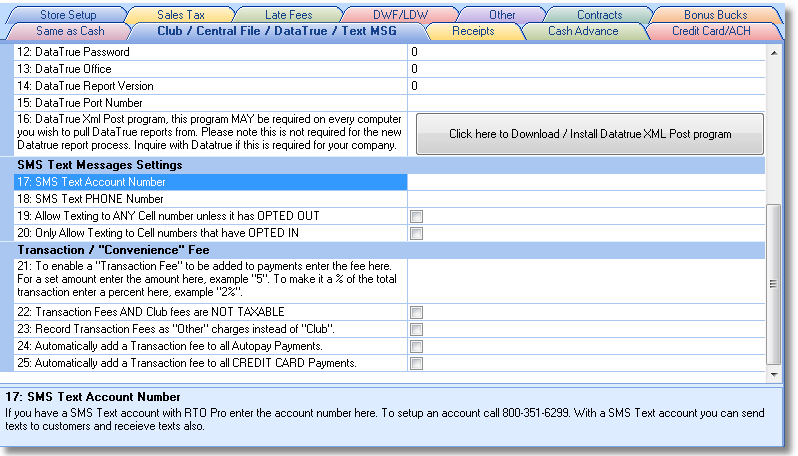
Task: Enable Allow Texting to ANY Cell number checkbox
Action: click(416, 216)
